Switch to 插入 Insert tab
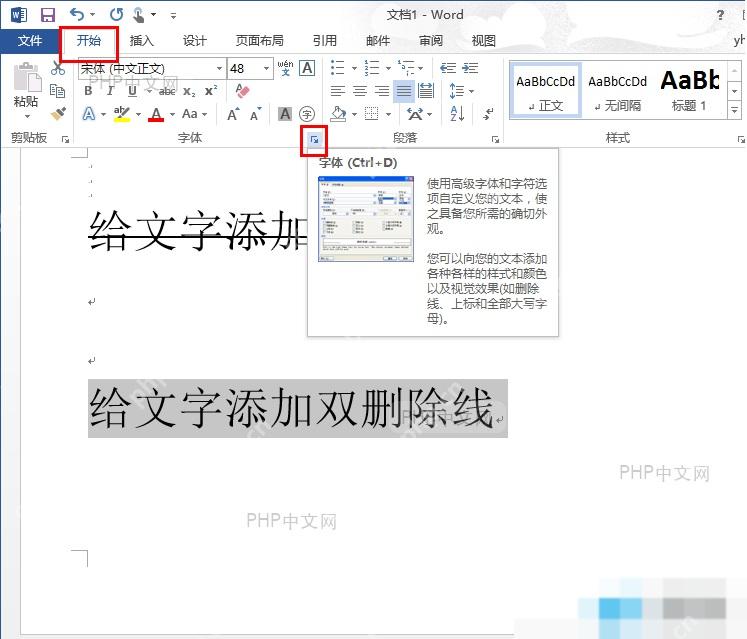Image resolution: width=747 pixels, height=639 pixels. pyautogui.click(x=141, y=41)
